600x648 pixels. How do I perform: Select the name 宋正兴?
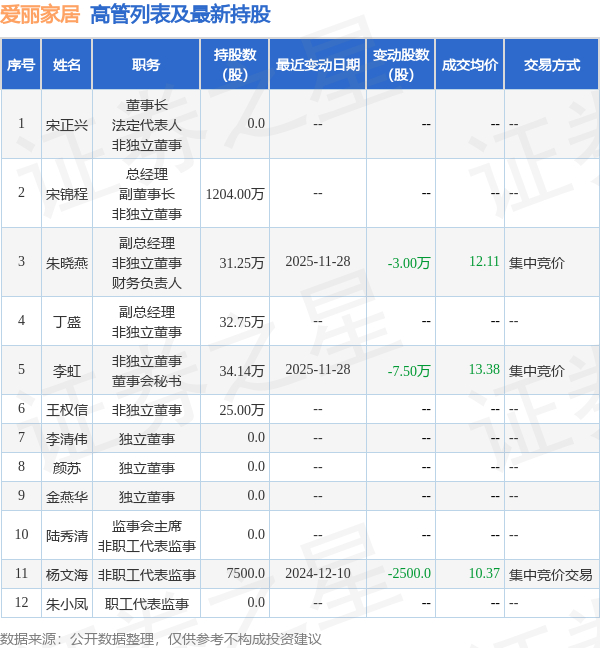coord(67,125)
